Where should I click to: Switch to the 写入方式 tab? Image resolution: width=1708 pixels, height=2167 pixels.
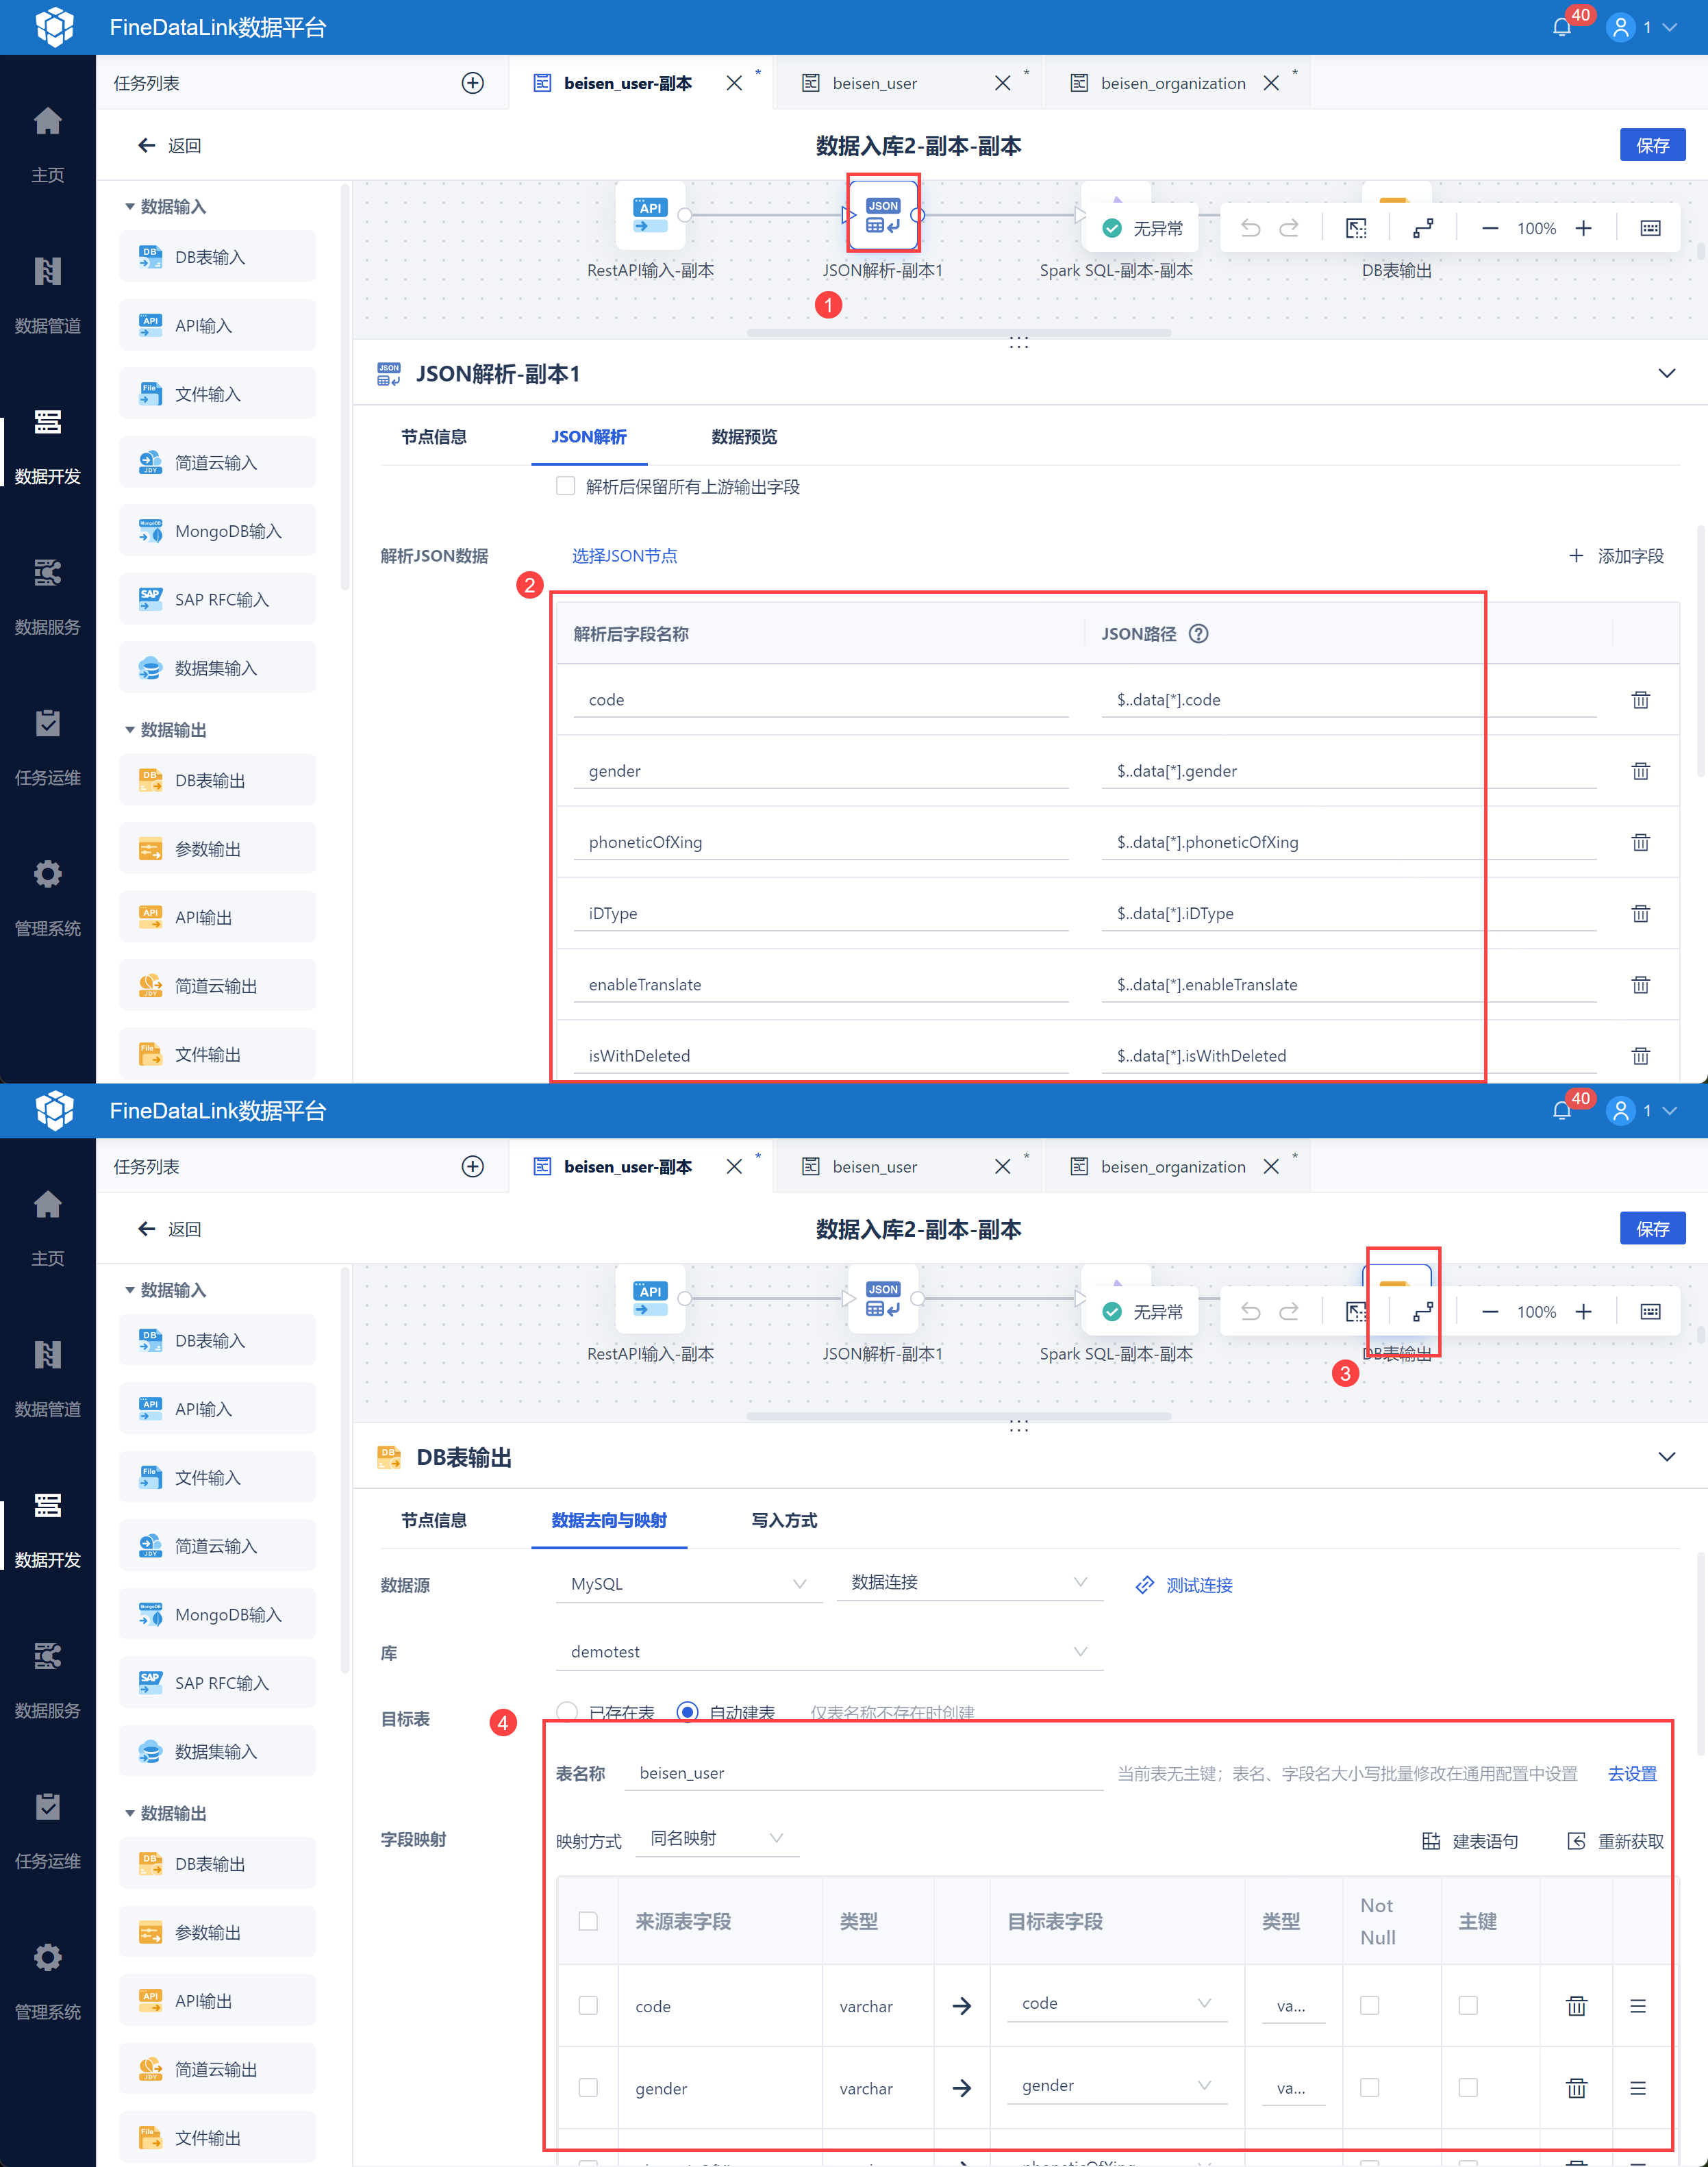783,1519
